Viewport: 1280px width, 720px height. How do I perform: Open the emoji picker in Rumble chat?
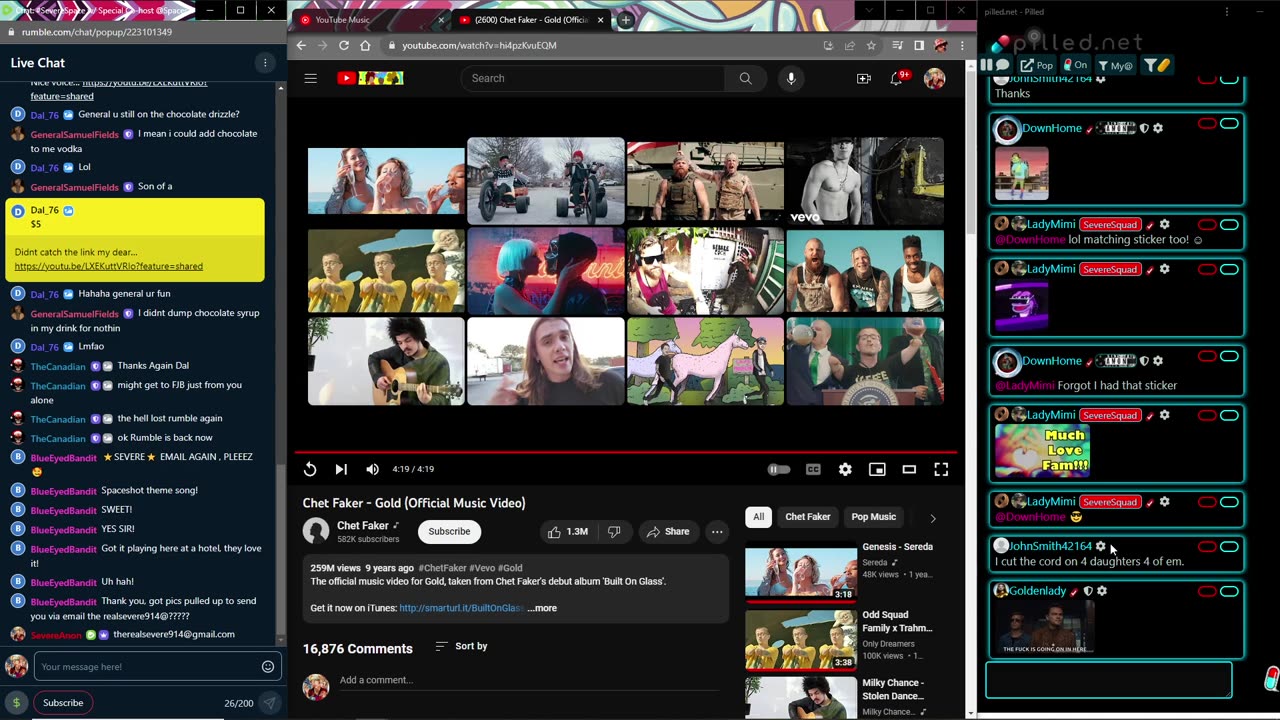pos(268,667)
